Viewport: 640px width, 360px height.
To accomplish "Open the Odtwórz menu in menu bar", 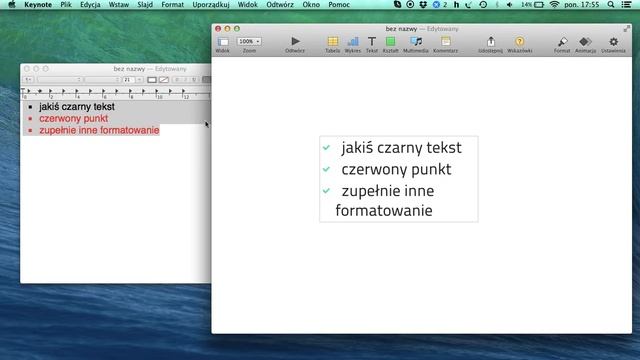I will pyautogui.click(x=280, y=4).
